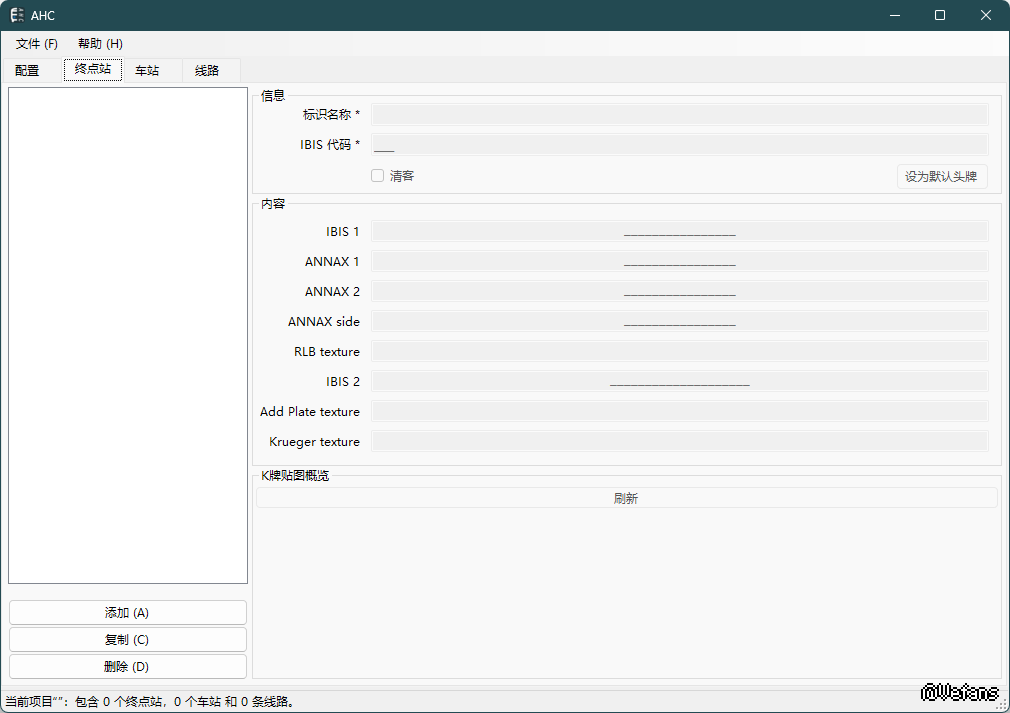
Task: Open the 文件 (F) menu
Action: pos(37,44)
